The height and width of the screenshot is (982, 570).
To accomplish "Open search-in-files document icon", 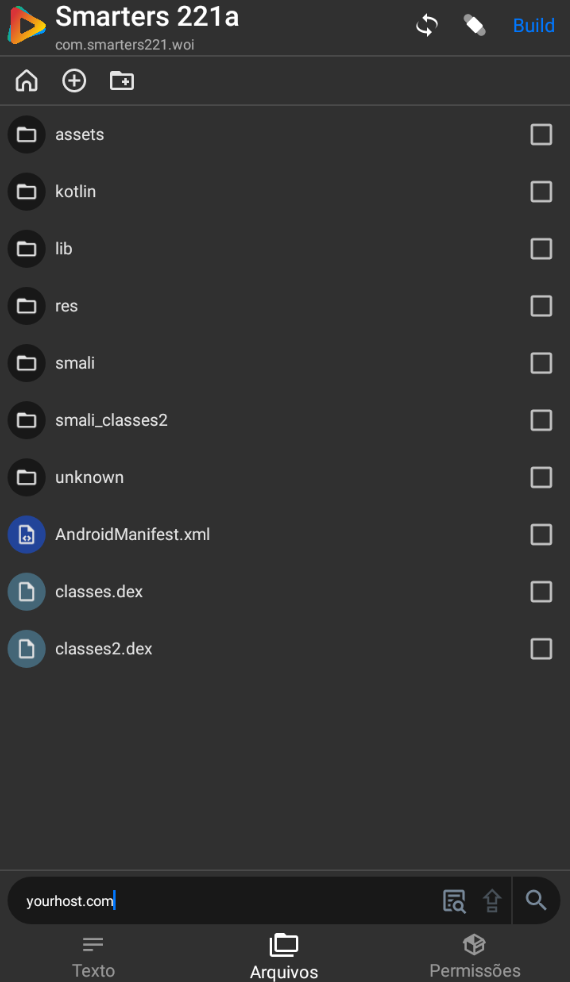I will (454, 901).
